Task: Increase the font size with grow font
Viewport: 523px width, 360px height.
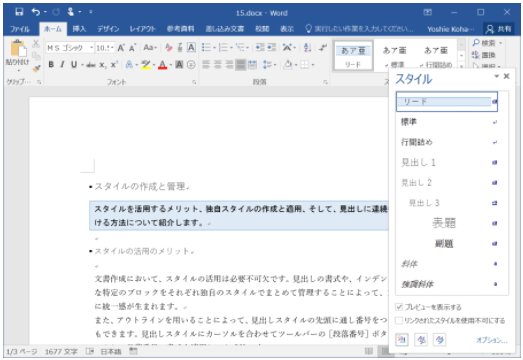Action: pyautogui.click(x=121, y=48)
